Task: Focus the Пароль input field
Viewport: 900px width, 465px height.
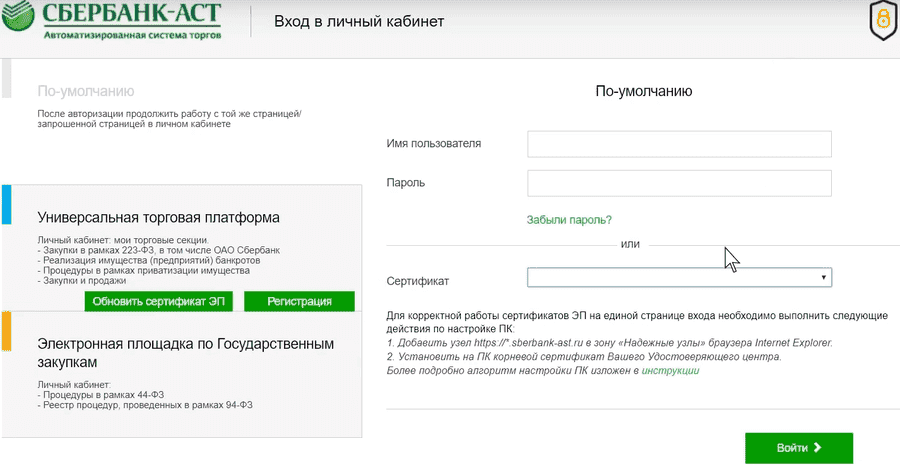Action: coord(679,184)
